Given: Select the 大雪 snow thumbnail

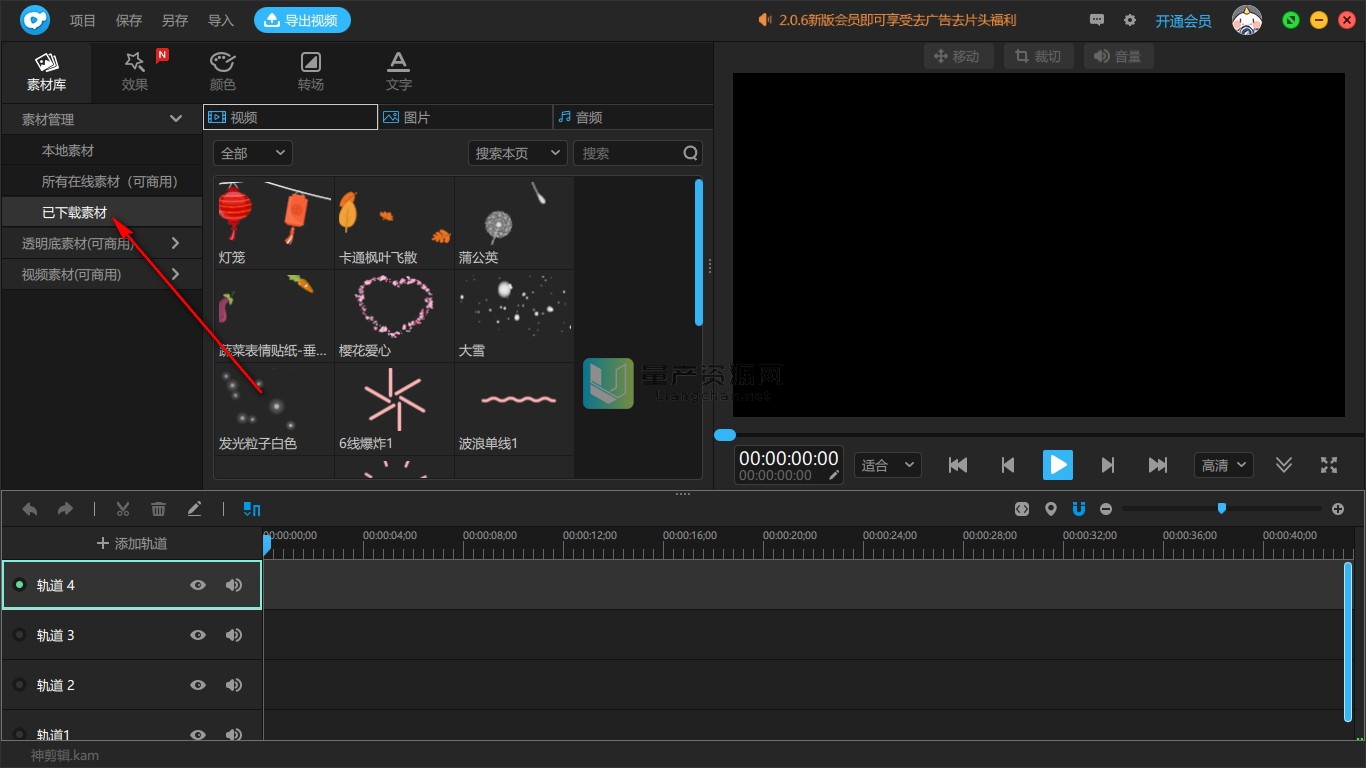Looking at the screenshot, I should coord(514,315).
